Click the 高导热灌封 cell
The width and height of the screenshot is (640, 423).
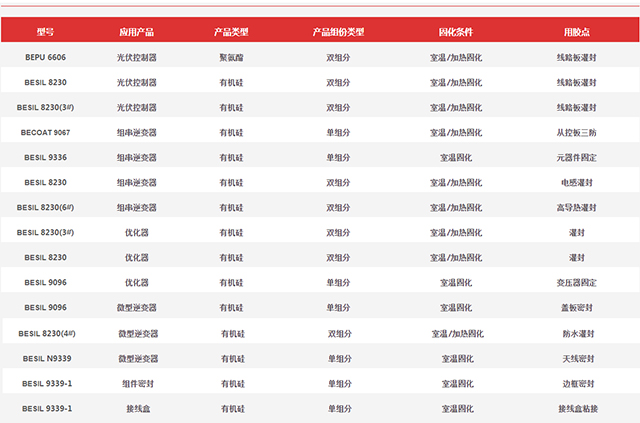(576, 207)
